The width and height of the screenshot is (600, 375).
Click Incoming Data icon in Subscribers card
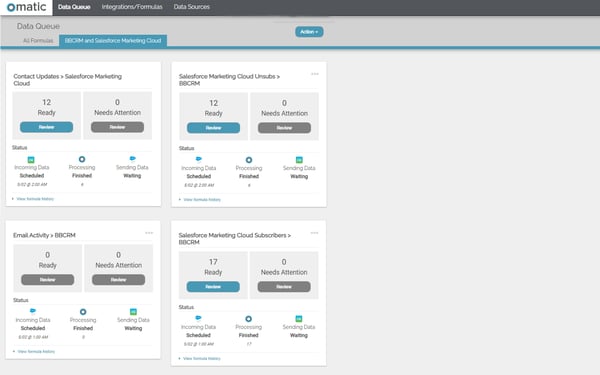198,318
